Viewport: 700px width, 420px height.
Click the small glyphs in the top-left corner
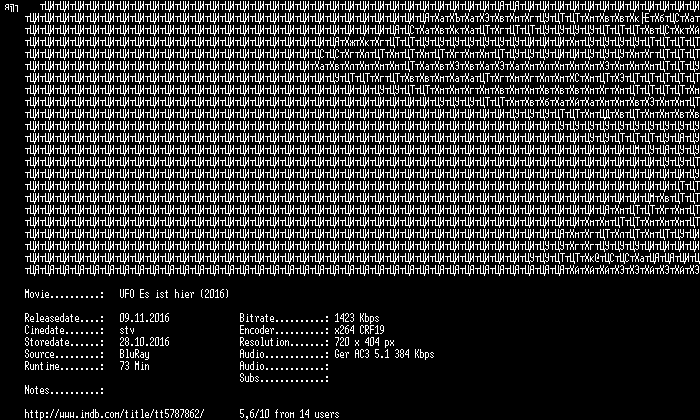(11, 8)
